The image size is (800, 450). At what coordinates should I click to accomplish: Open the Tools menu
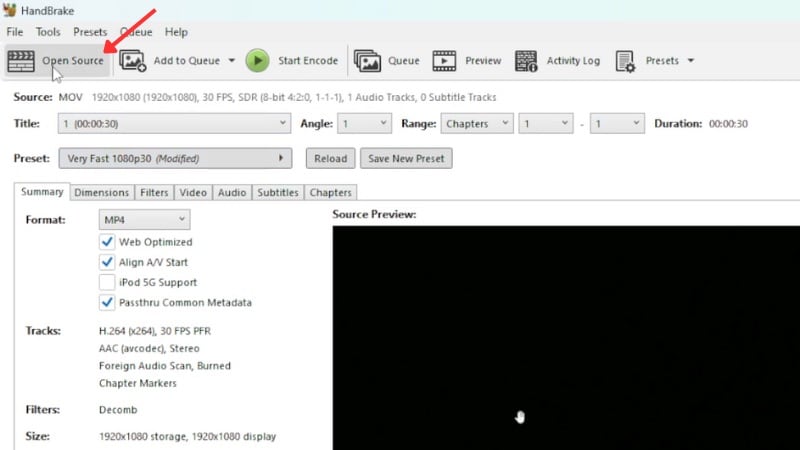pos(48,32)
